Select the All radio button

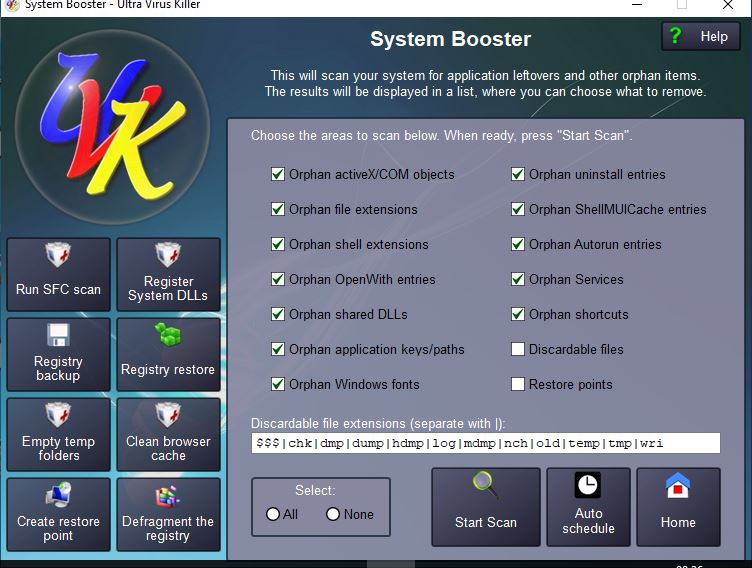[x=273, y=514]
